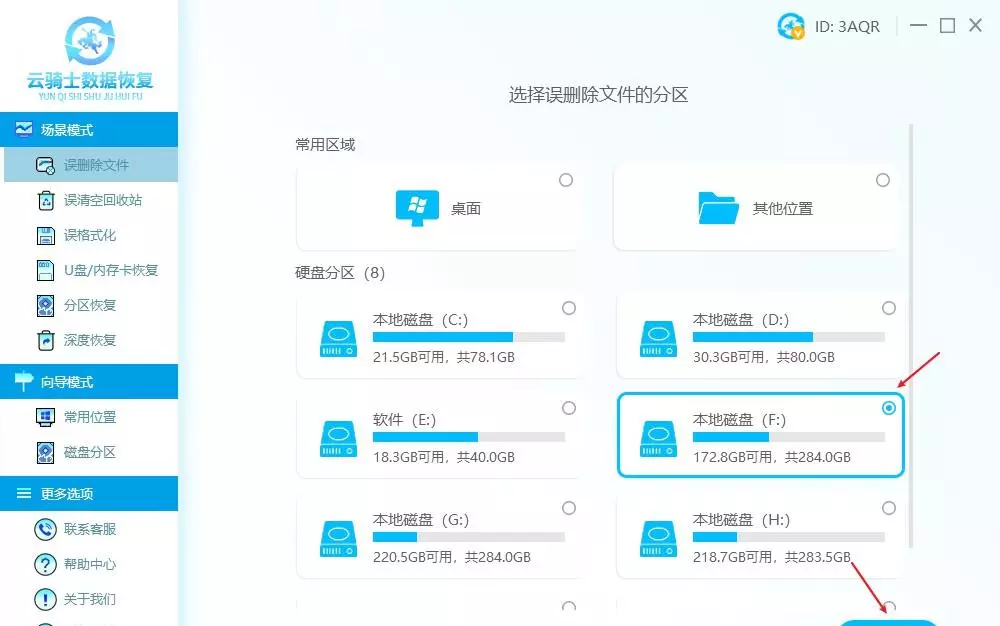1000x626 pixels.
Task: Select 误格式化 format recovery icon
Action: point(46,235)
